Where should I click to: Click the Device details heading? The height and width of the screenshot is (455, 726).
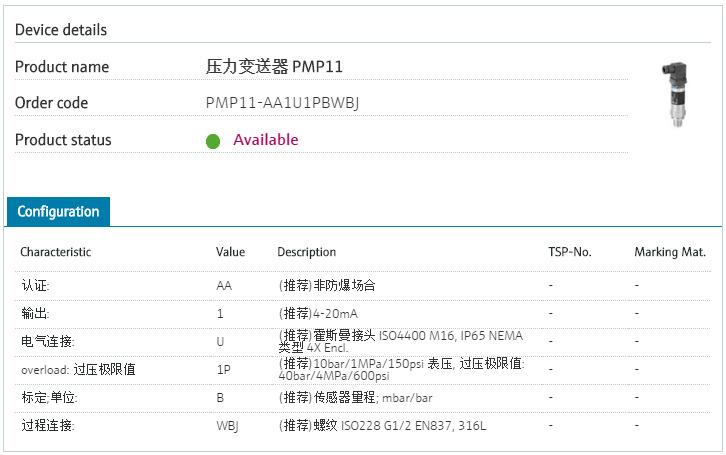coord(61,30)
